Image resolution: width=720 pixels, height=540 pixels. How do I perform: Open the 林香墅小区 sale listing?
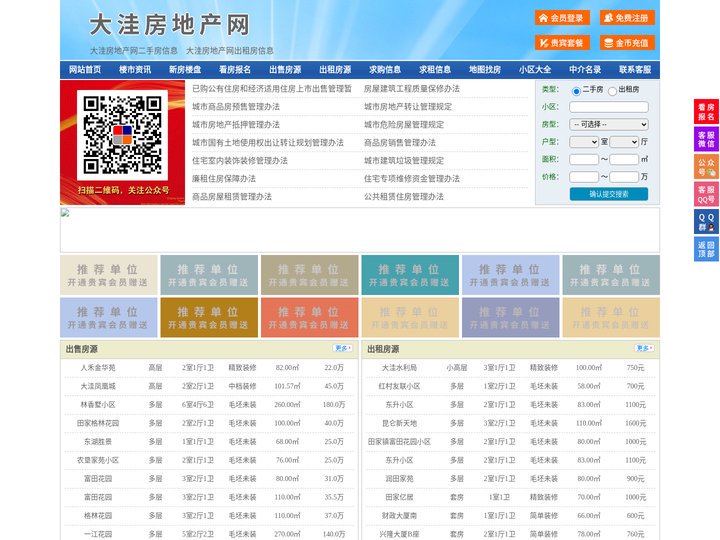point(98,405)
